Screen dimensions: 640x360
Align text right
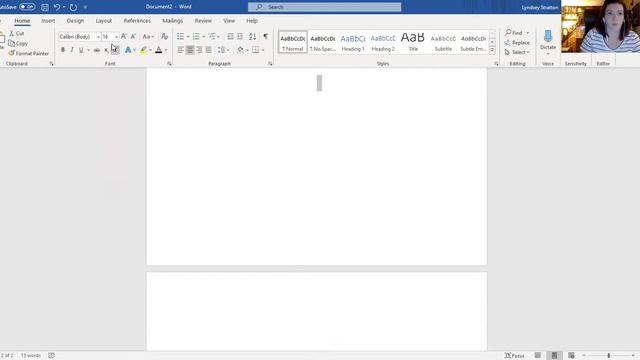click(199, 50)
